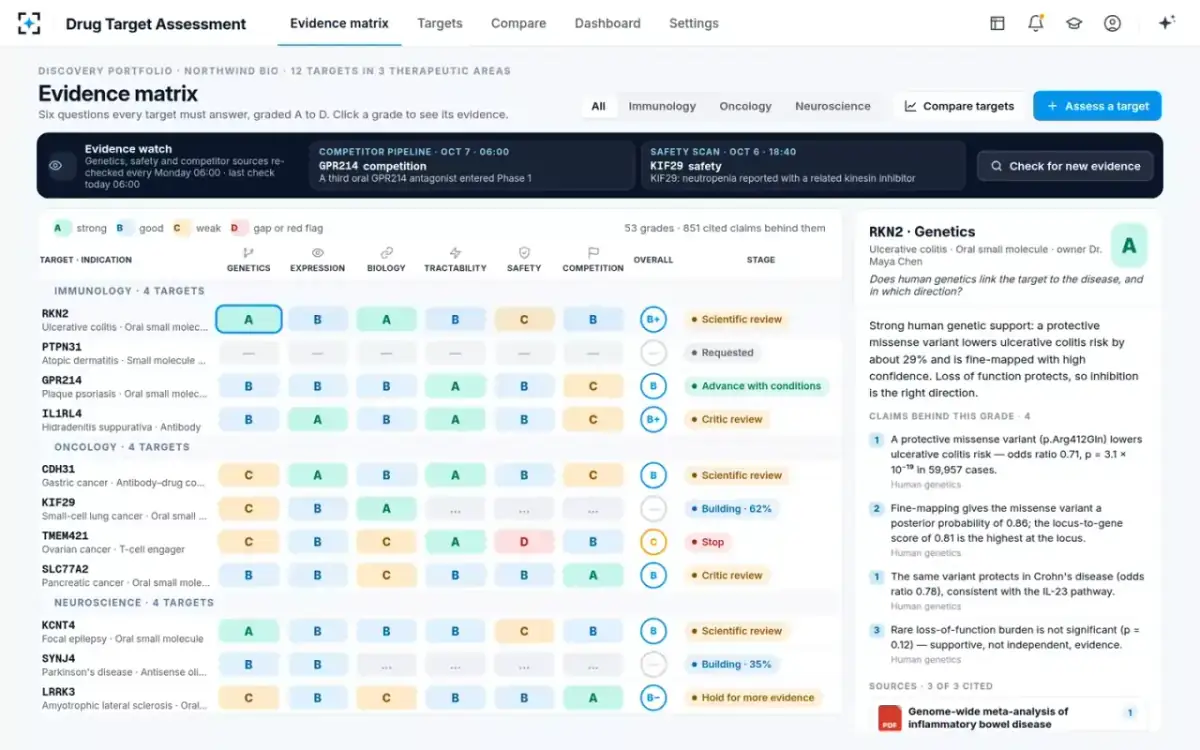This screenshot has width=1200, height=750.
Task: Select KCNT4 Genetics grade A cell
Action: point(249,631)
